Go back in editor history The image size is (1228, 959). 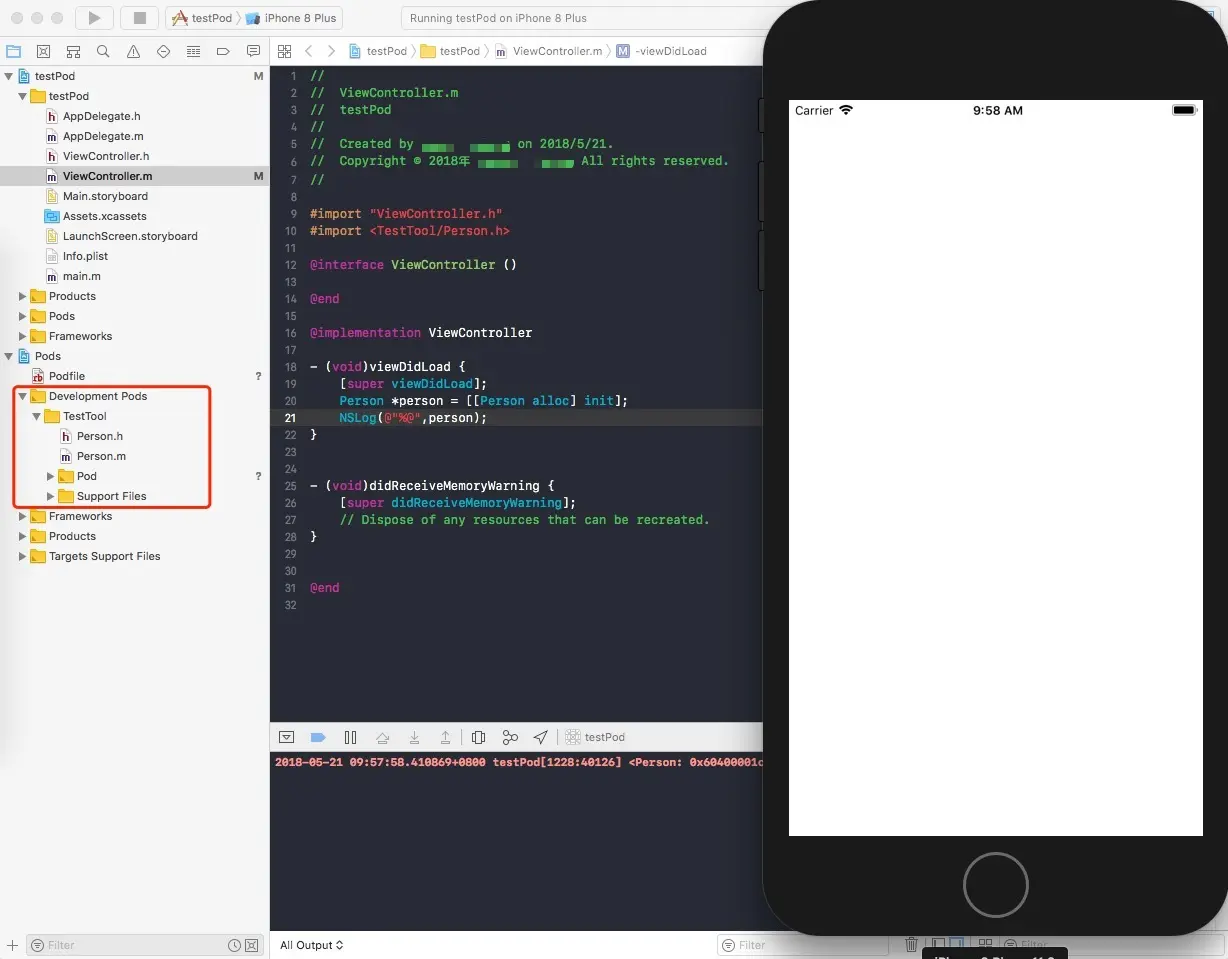[309, 51]
